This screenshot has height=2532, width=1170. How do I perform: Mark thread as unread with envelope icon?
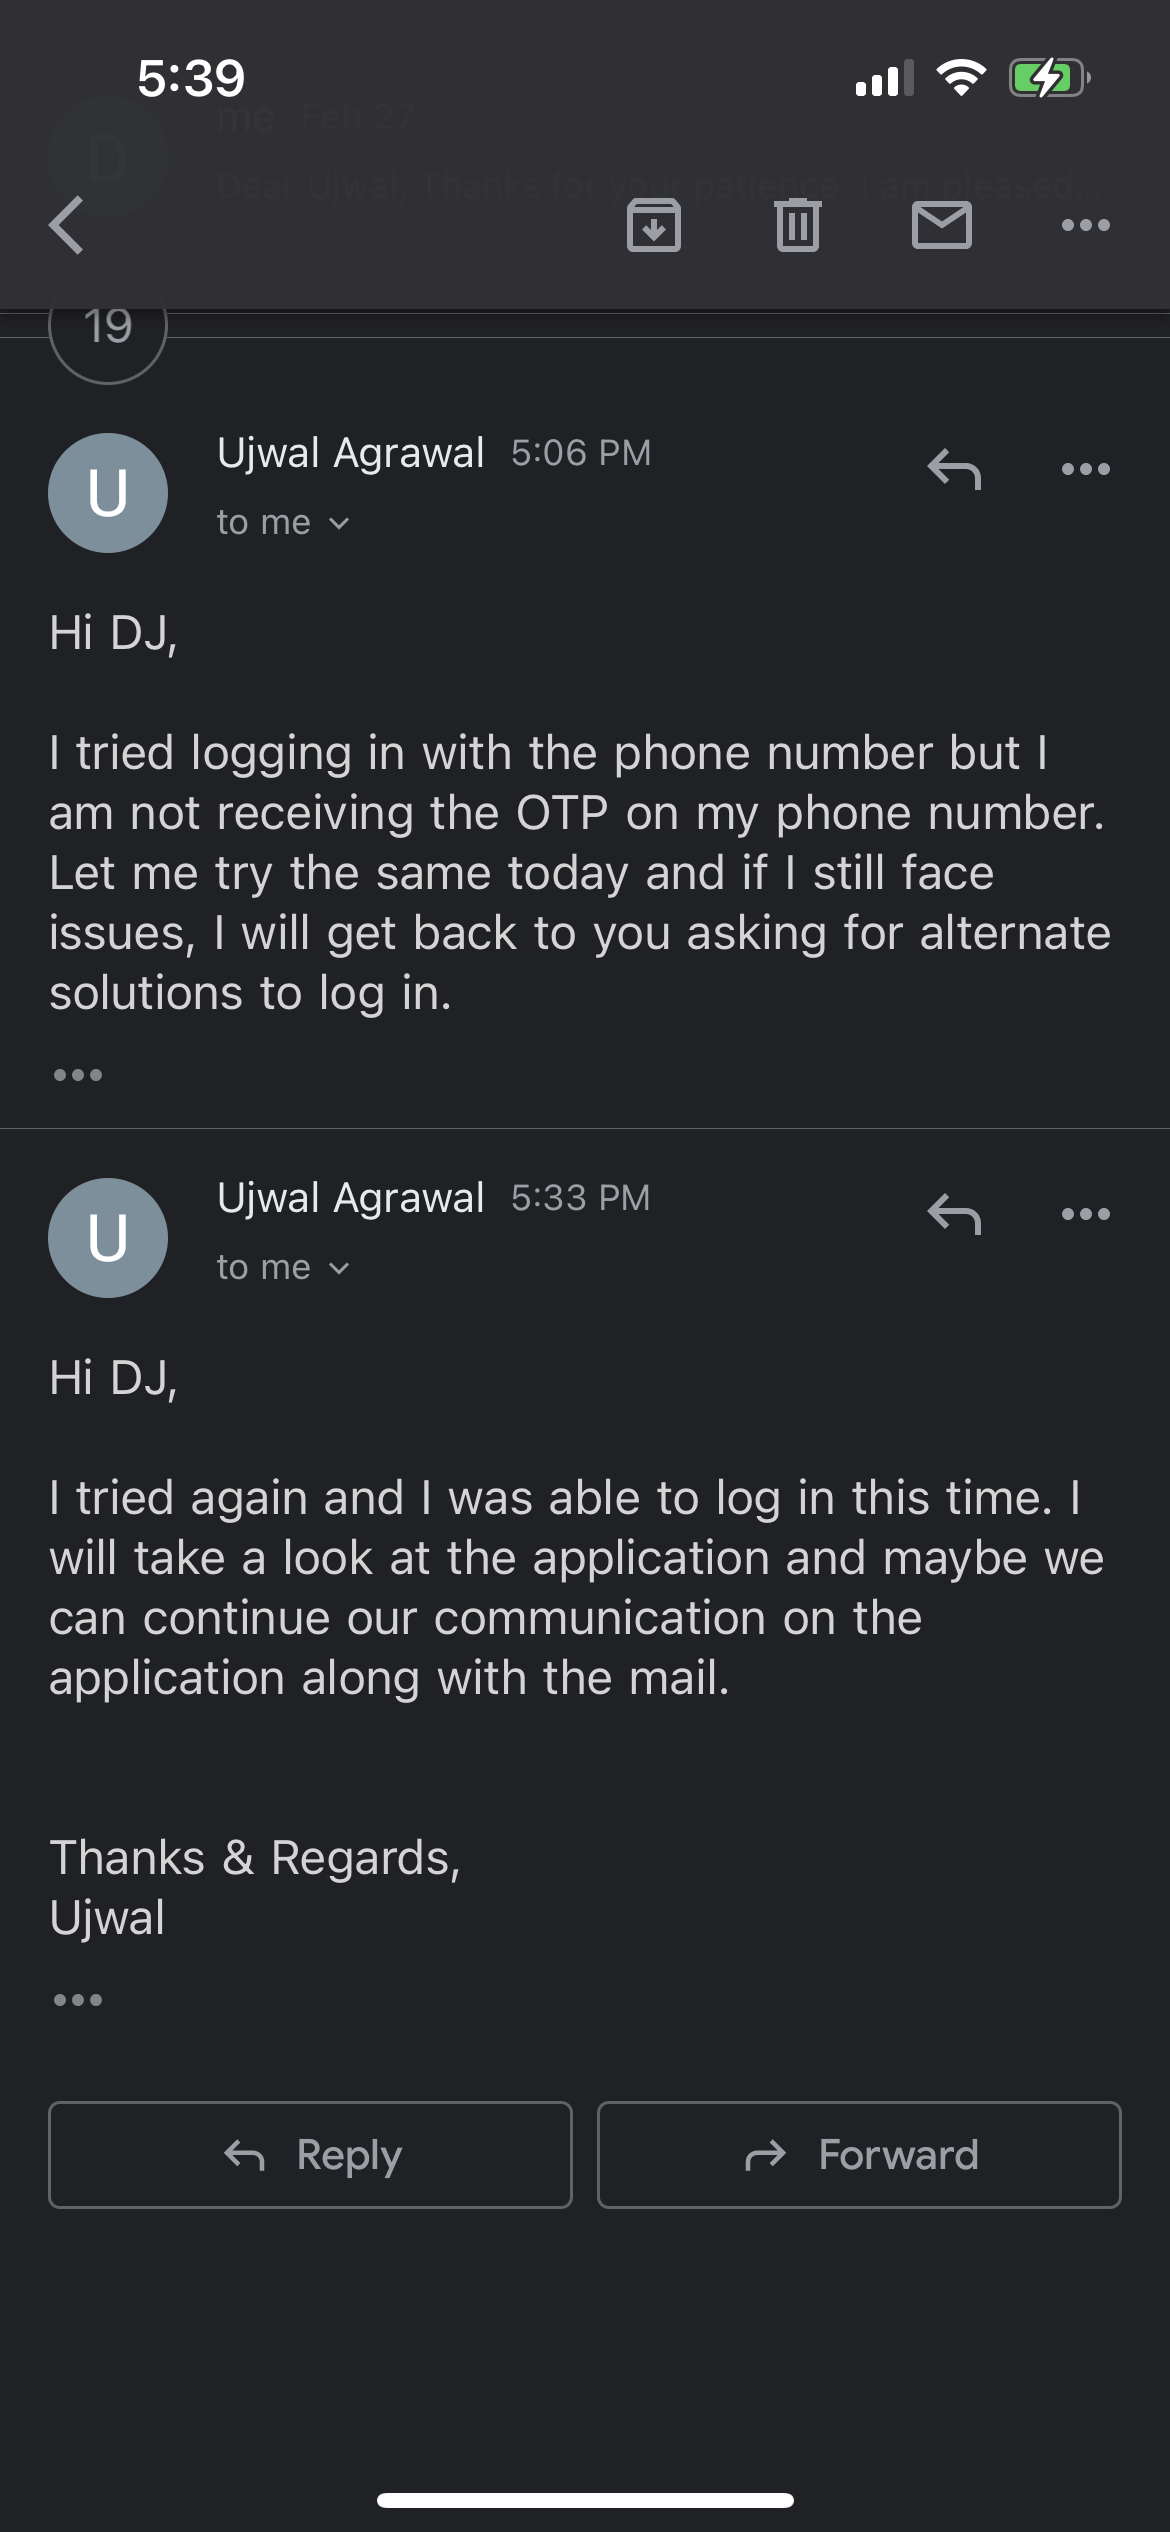tap(942, 225)
